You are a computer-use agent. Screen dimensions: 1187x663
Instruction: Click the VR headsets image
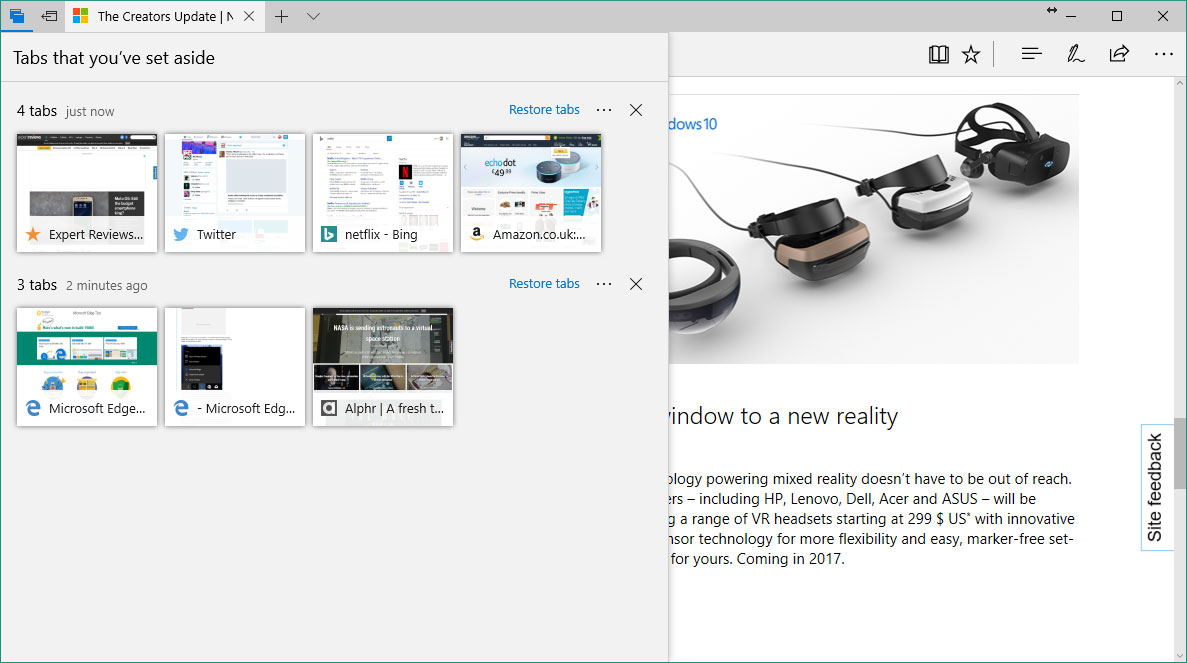click(874, 229)
